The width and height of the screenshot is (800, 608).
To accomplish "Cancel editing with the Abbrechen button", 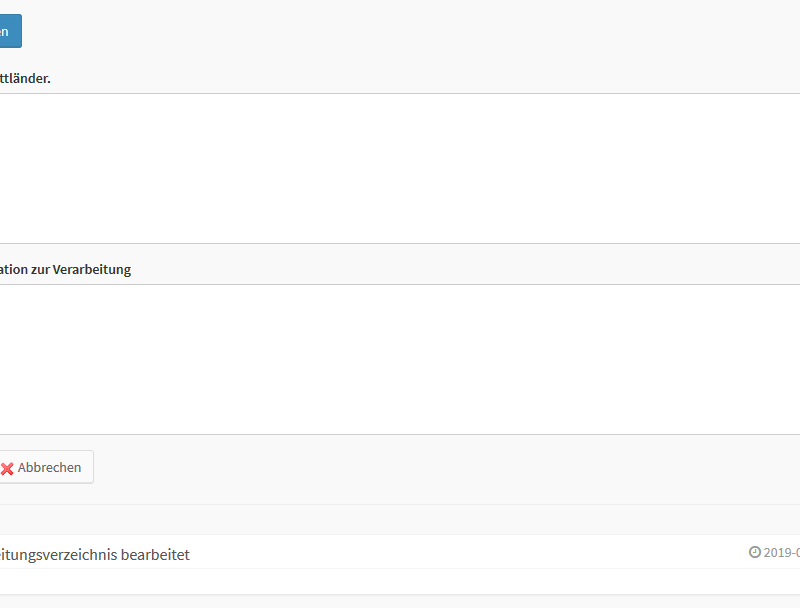I will click(46, 467).
